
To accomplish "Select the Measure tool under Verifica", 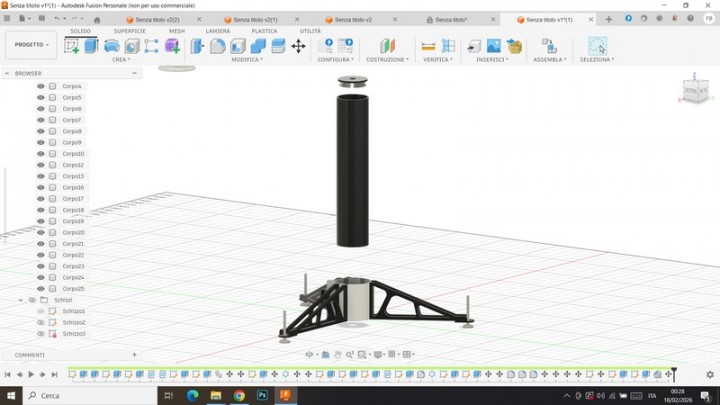I will click(x=428, y=46).
